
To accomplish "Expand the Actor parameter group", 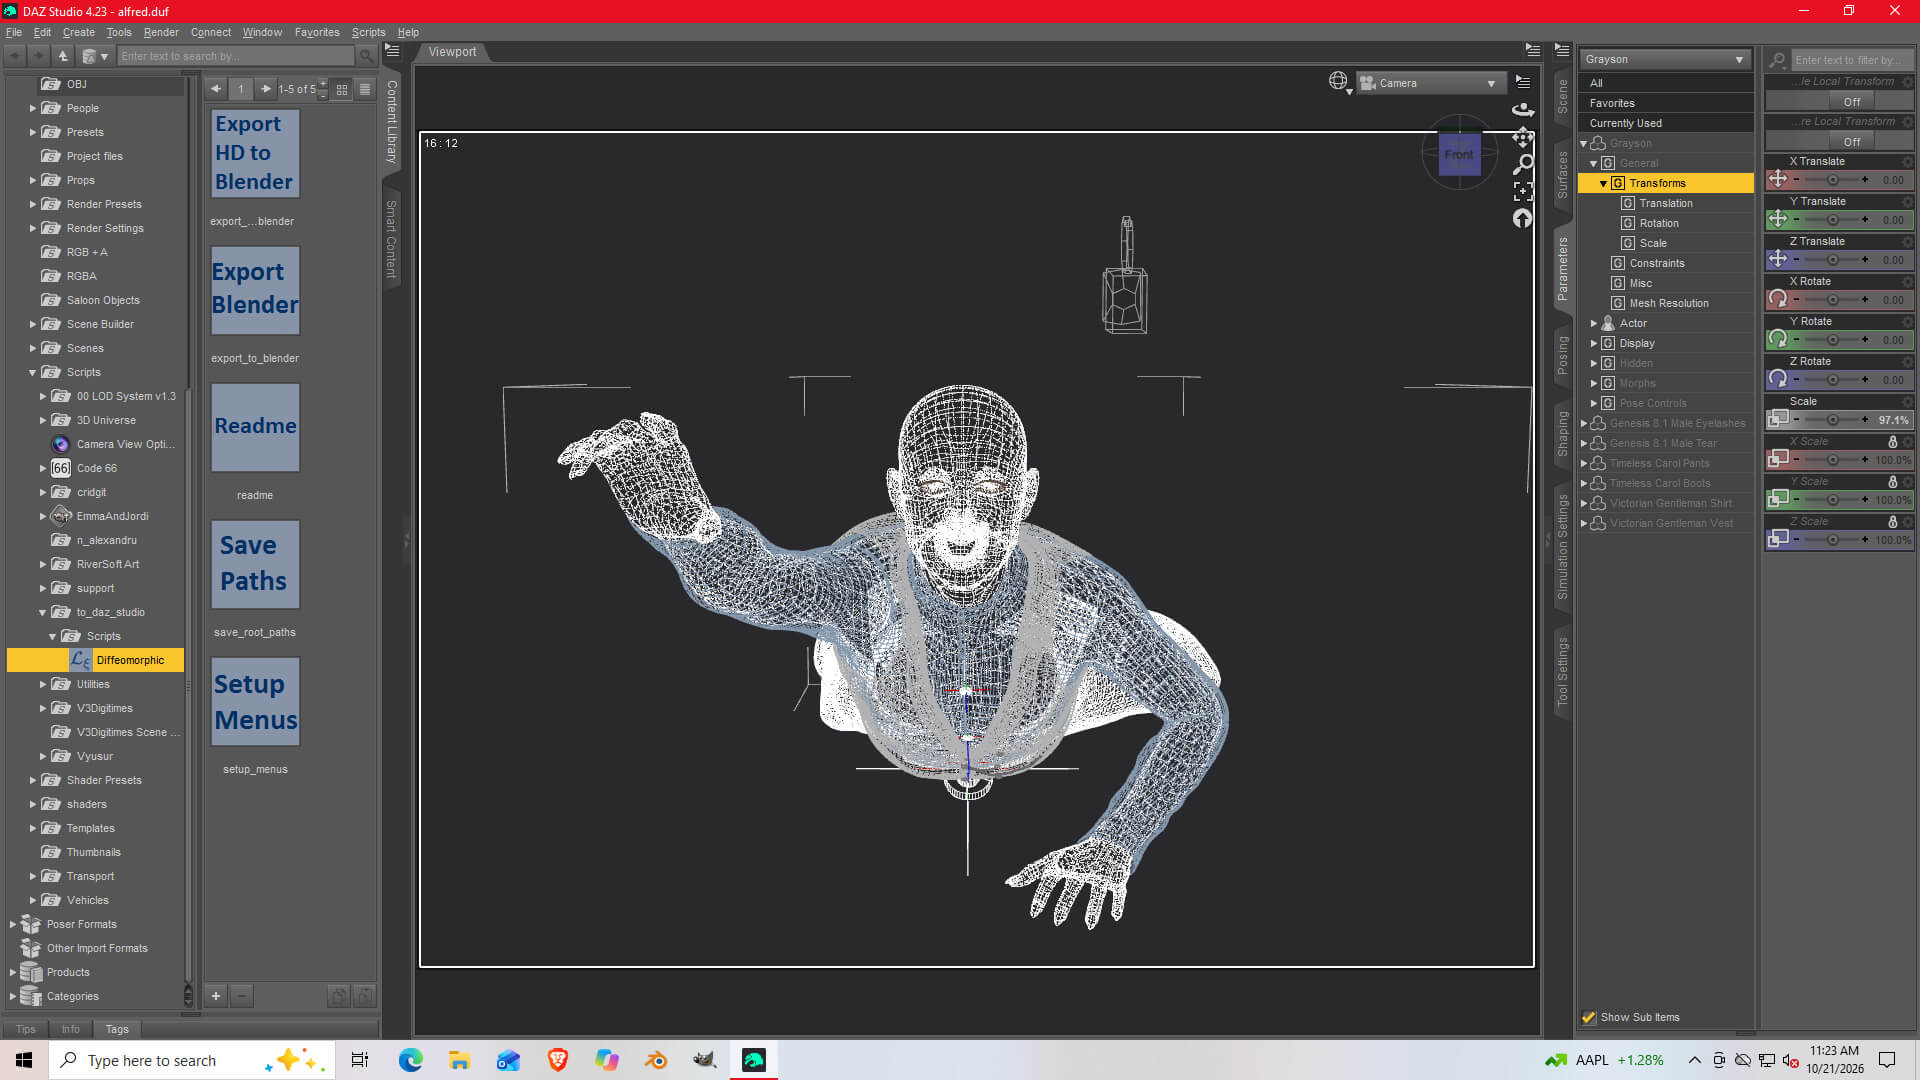I will (x=1594, y=323).
